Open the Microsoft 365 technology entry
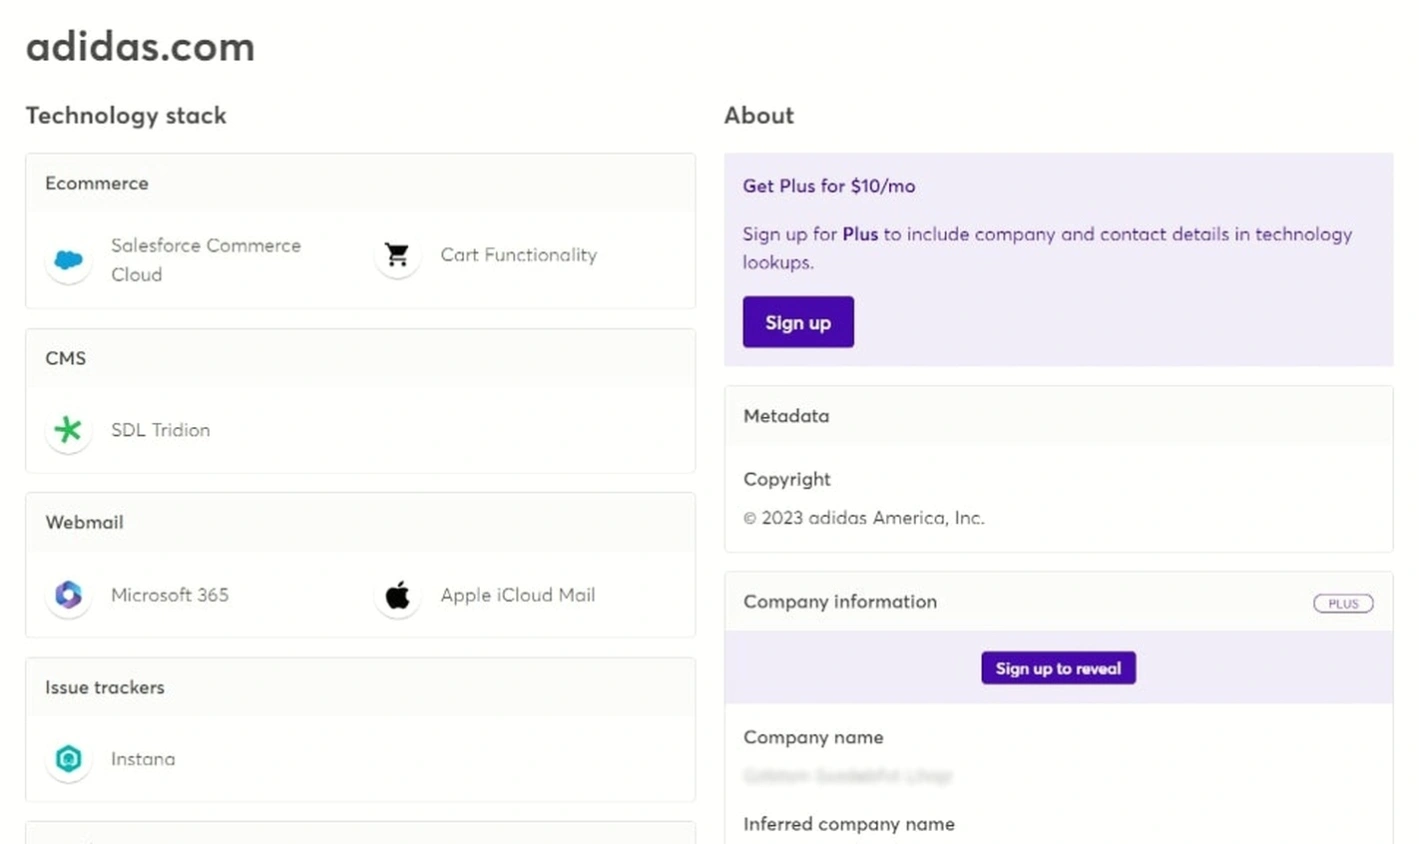The height and width of the screenshot is (844, 1419). tap(169, 595)
